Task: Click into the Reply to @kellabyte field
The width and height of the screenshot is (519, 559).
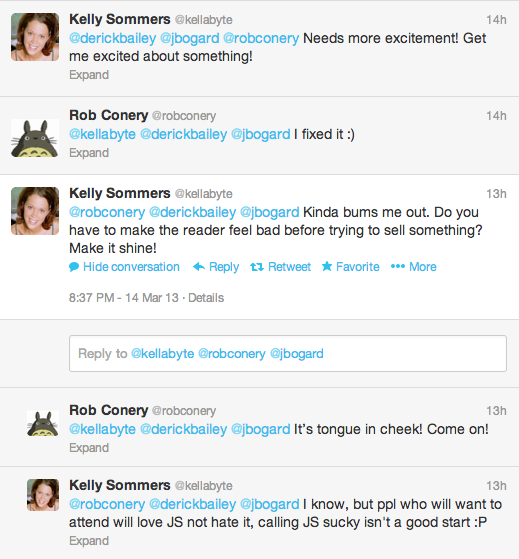Action: pos(288,353)
